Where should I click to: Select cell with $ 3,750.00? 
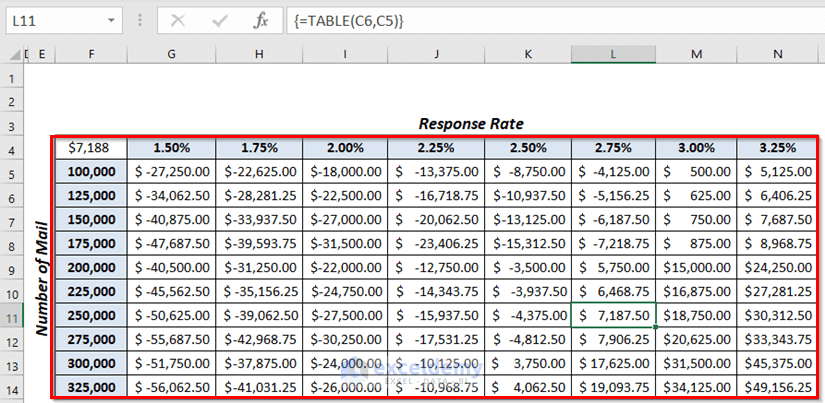pyautogui.click(x=528, y=363)
